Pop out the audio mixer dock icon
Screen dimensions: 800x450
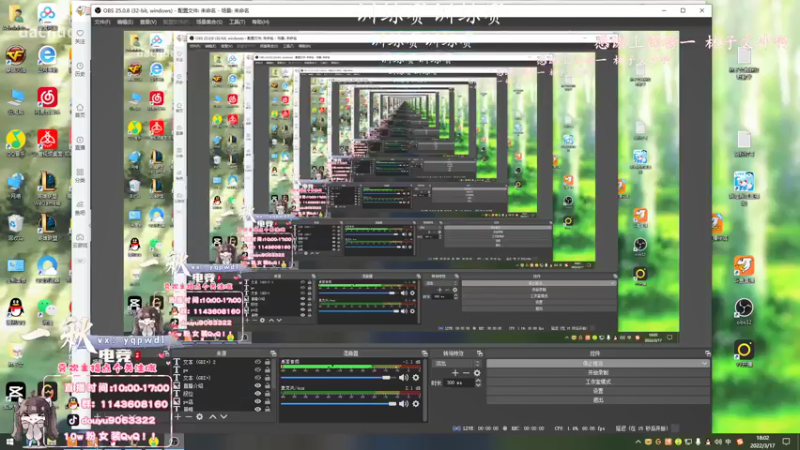[x=424, y=353]
